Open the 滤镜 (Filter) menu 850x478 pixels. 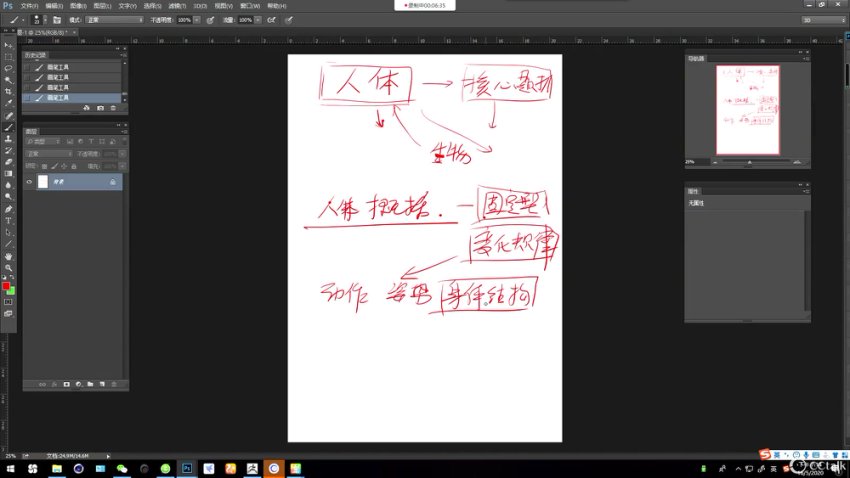(x=176, y=5)
